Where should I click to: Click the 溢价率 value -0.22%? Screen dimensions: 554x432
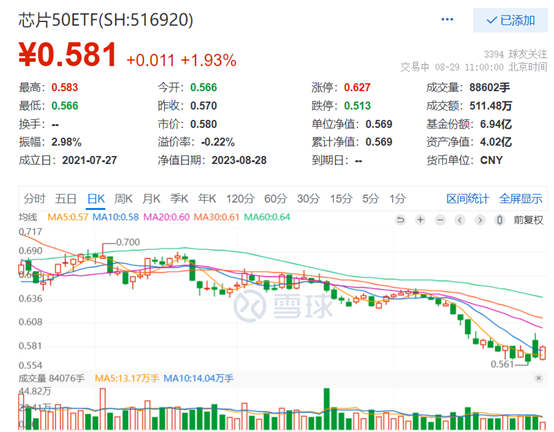pos(218,142)
